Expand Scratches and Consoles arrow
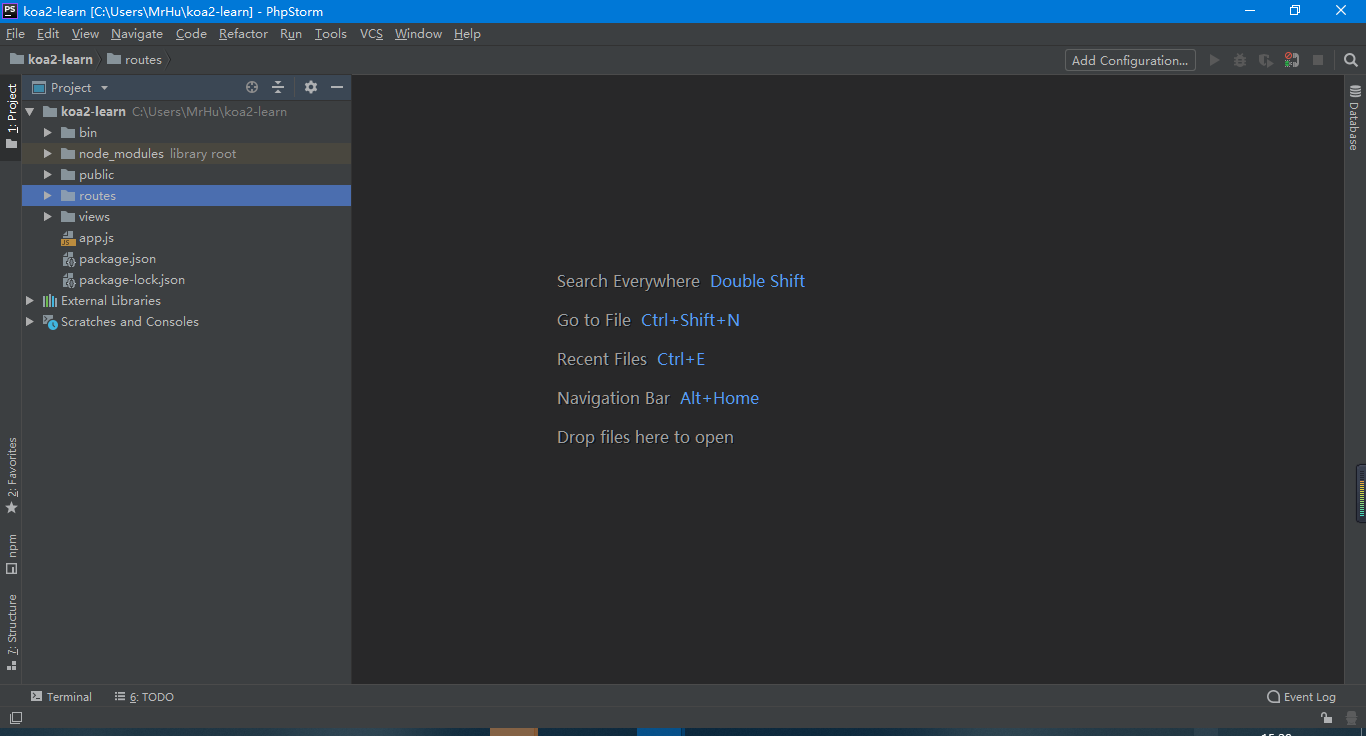 point(30,322)
